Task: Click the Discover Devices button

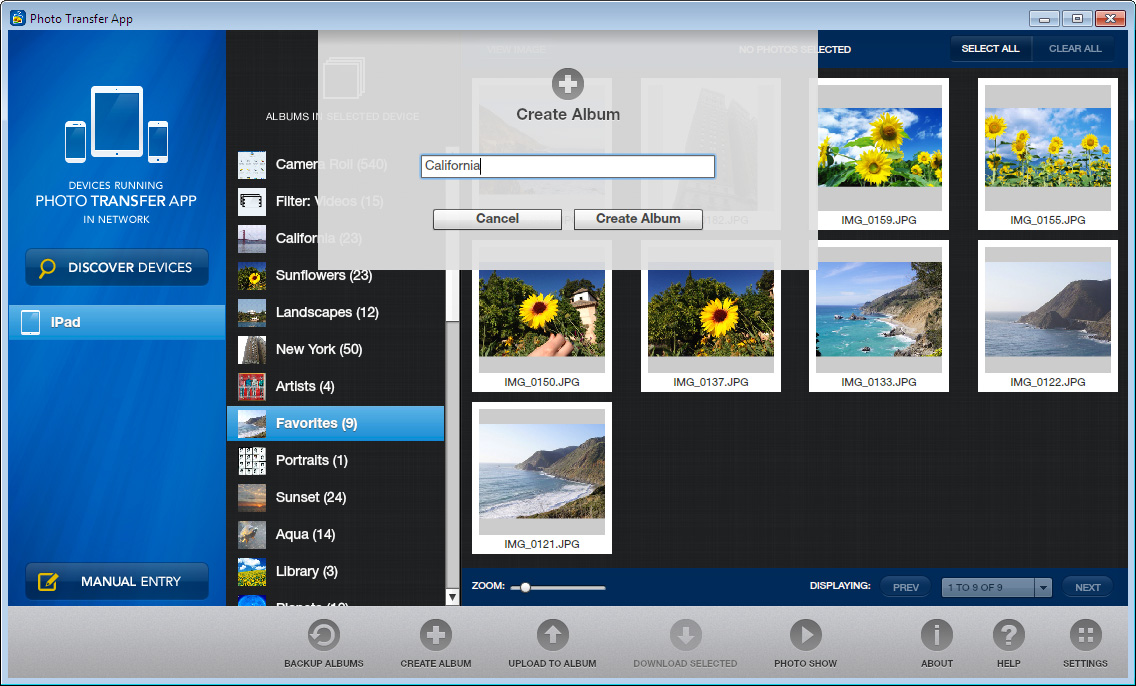Action: (x=117, y=267)
